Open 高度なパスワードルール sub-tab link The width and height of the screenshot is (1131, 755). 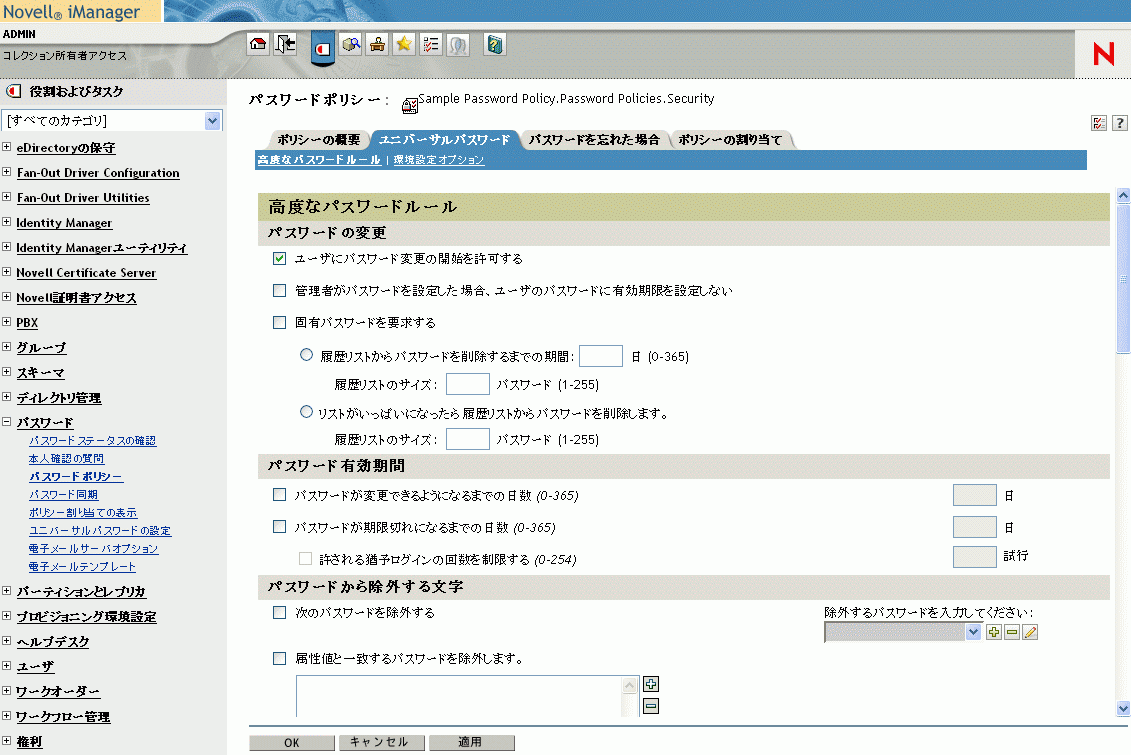tap(319, 160)
